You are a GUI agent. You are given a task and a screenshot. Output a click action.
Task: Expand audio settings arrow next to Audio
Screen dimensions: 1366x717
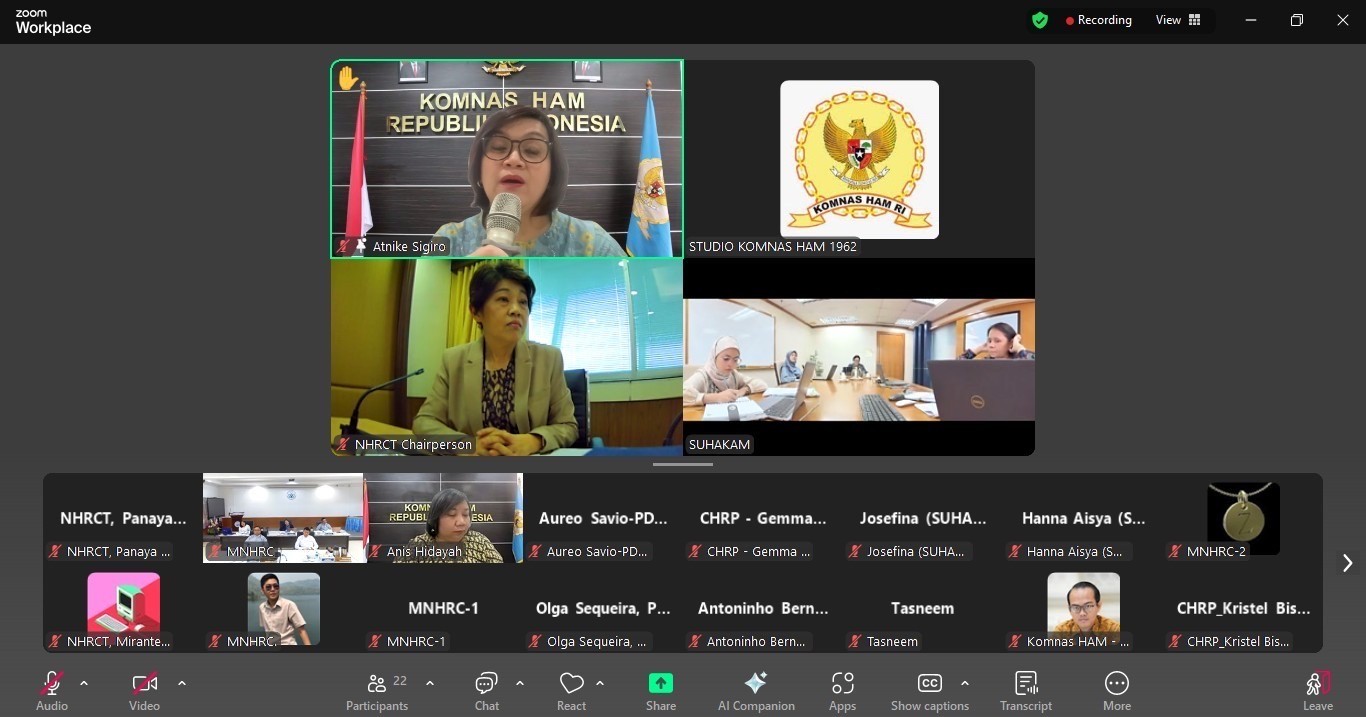pyautogui.click(x=84, y=683)
